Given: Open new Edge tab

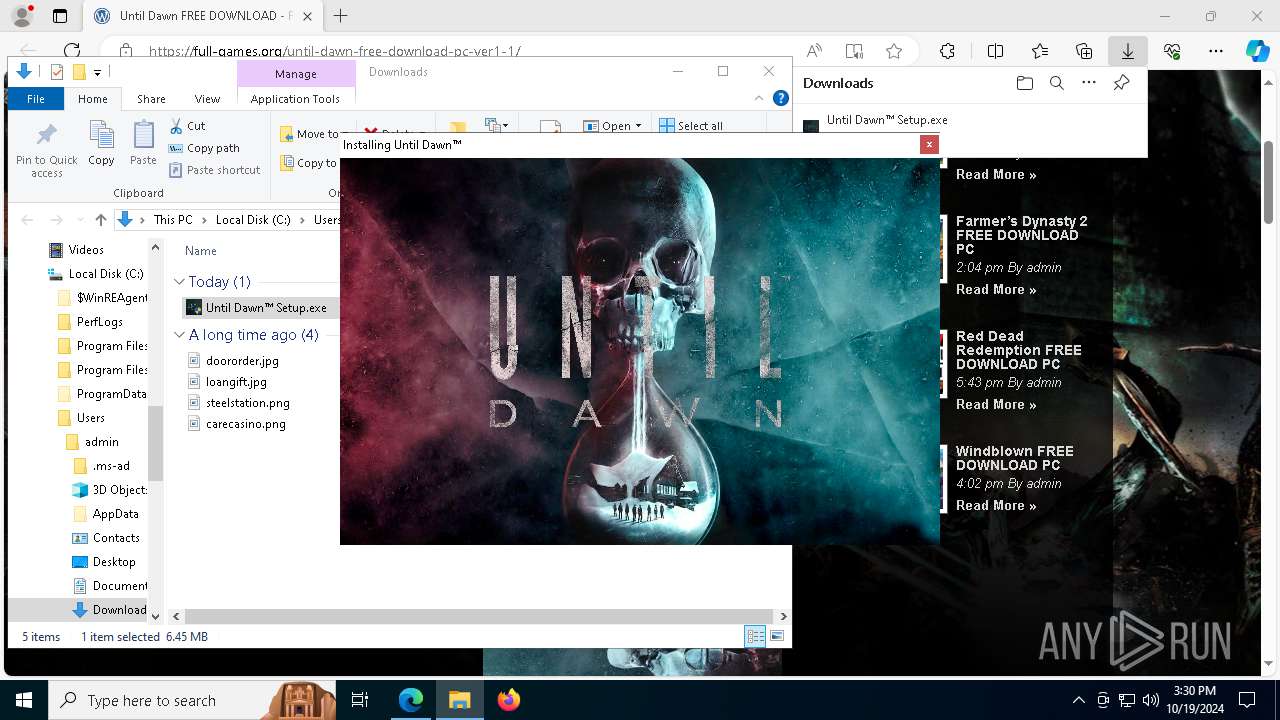Looking at the screenshot, I should point(341,16).
